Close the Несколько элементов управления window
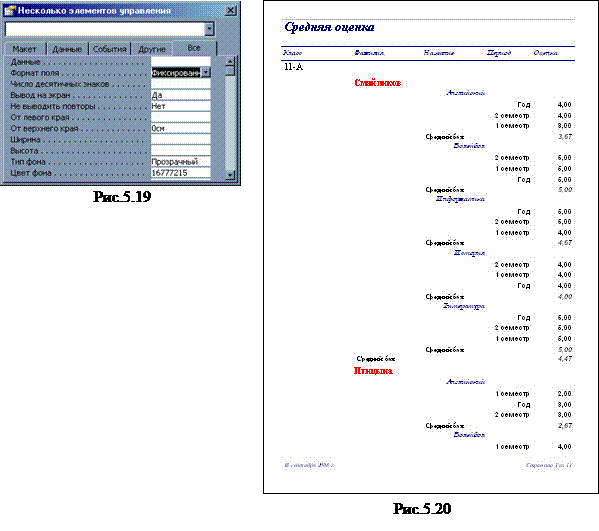 230,11
